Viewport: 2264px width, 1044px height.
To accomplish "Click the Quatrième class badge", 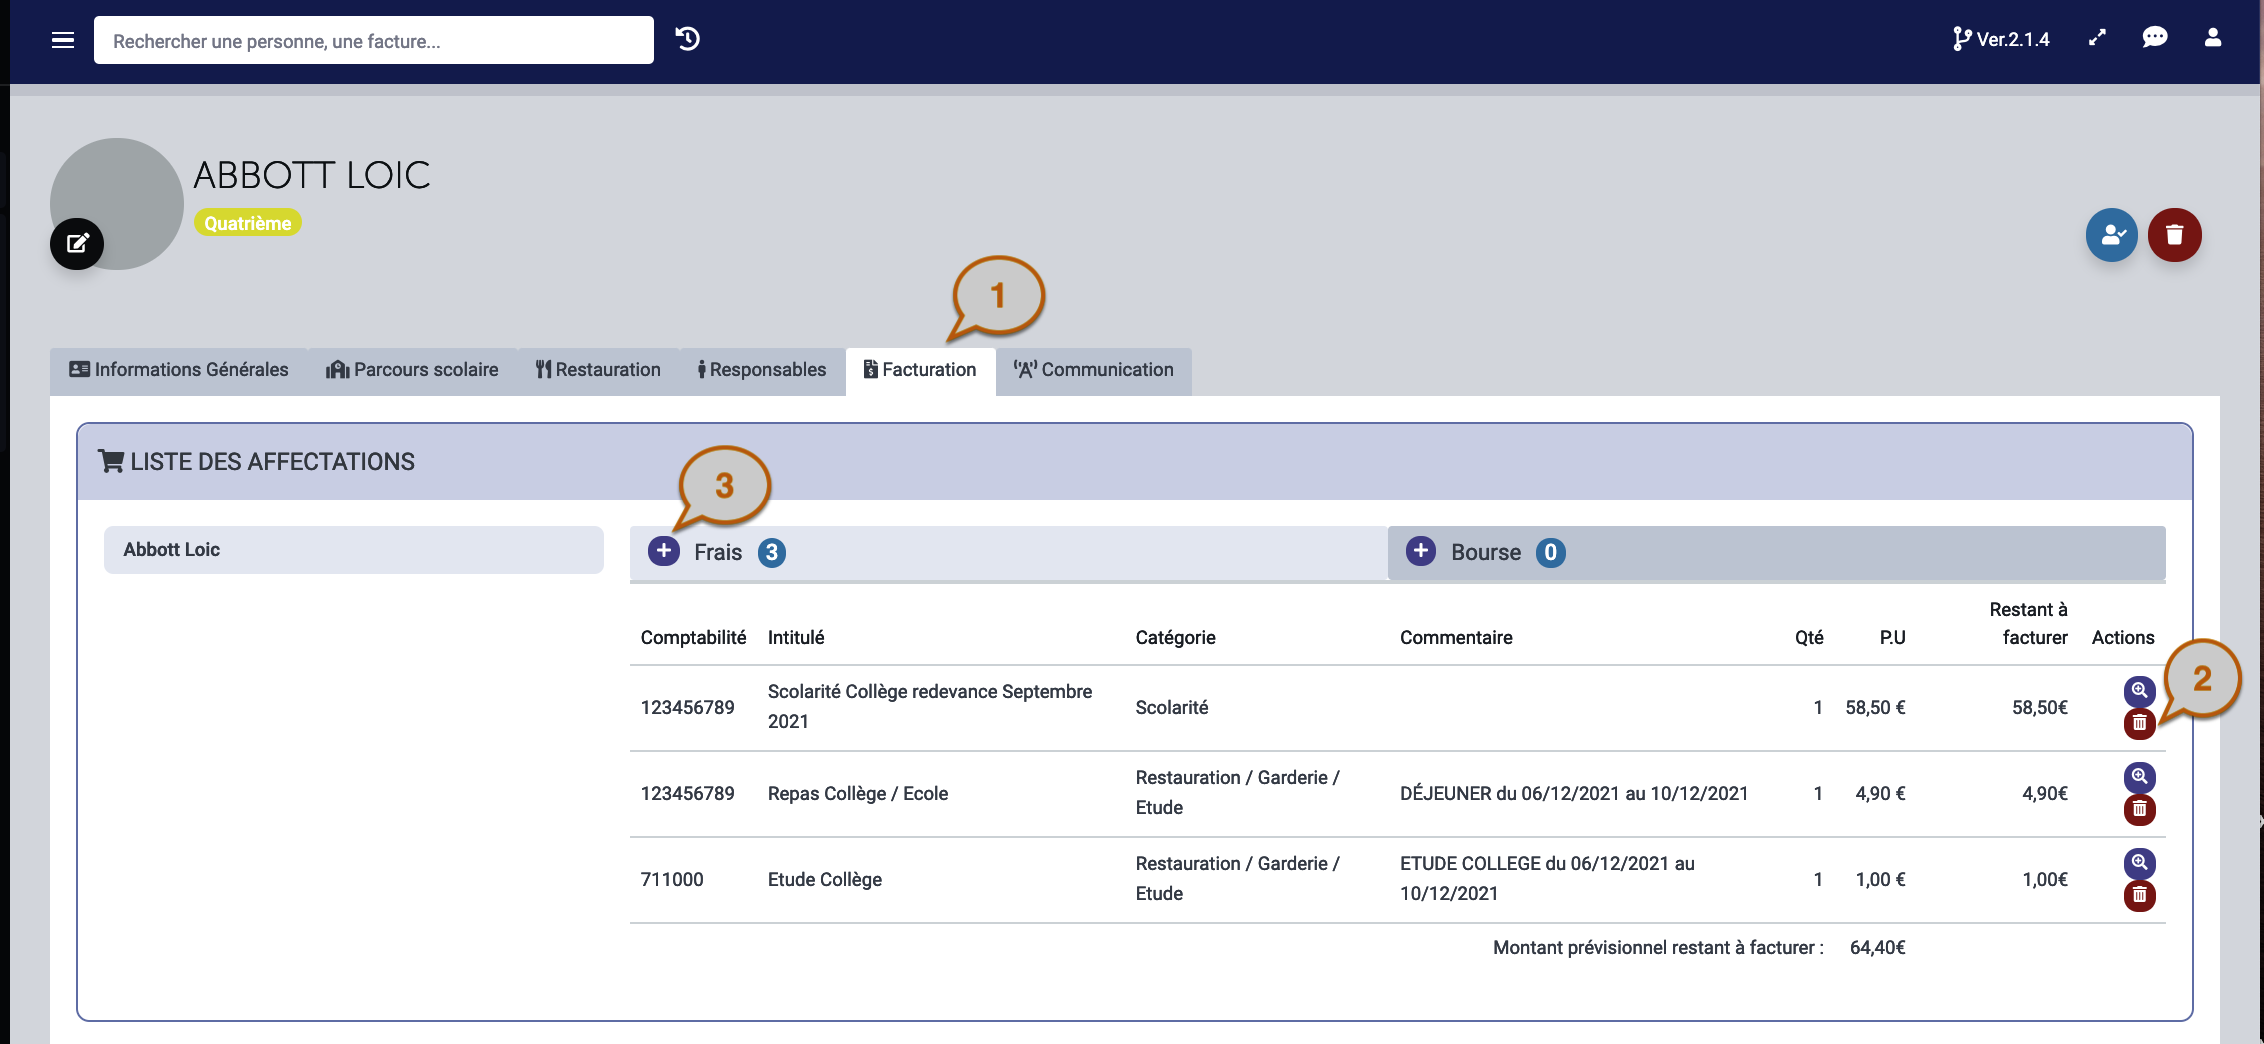I will [x=248, y=223].
